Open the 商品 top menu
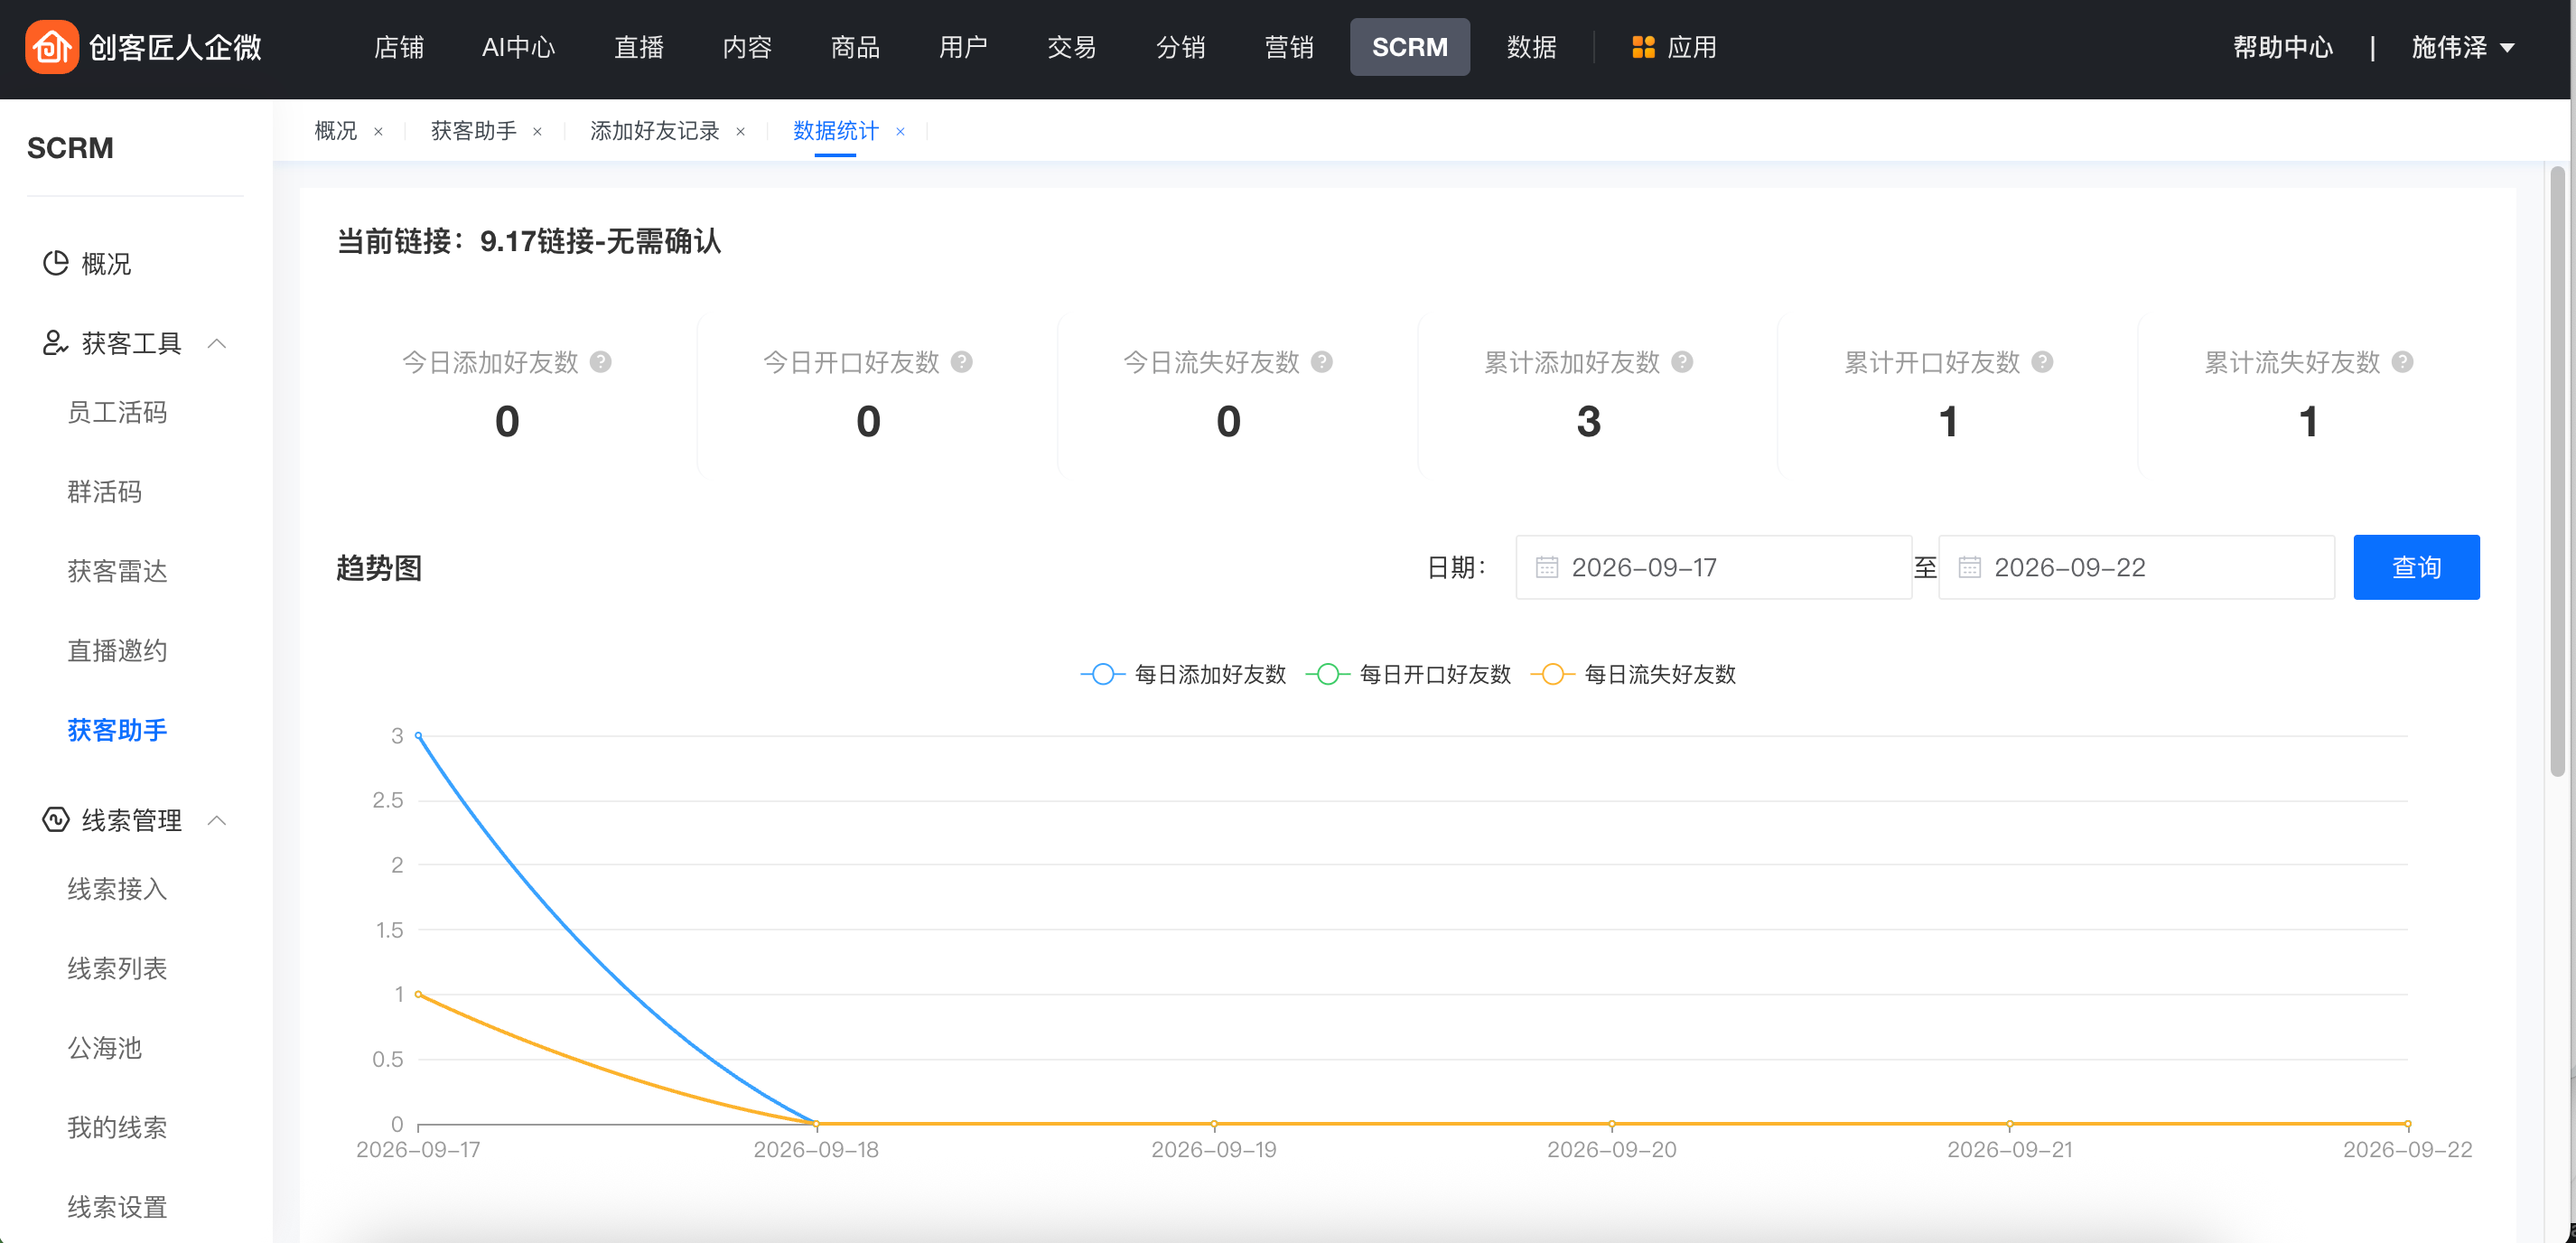 pyautogui.click(x=855, y=47)
